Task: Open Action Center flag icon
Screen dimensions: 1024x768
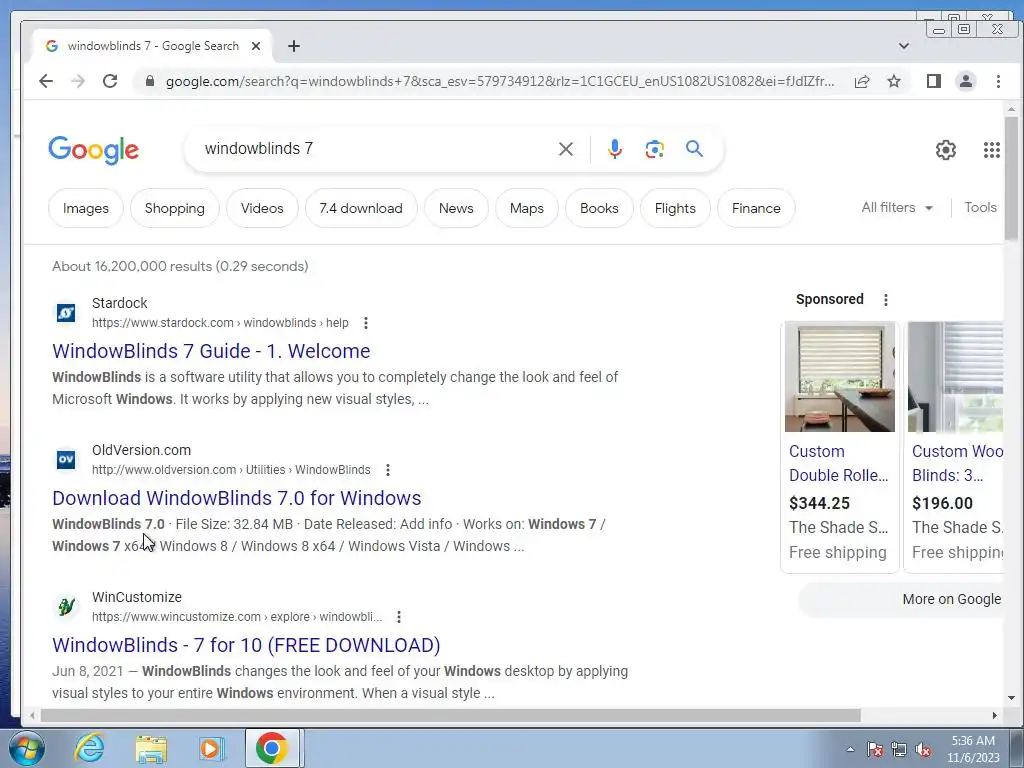Action: tap(875, 749)
